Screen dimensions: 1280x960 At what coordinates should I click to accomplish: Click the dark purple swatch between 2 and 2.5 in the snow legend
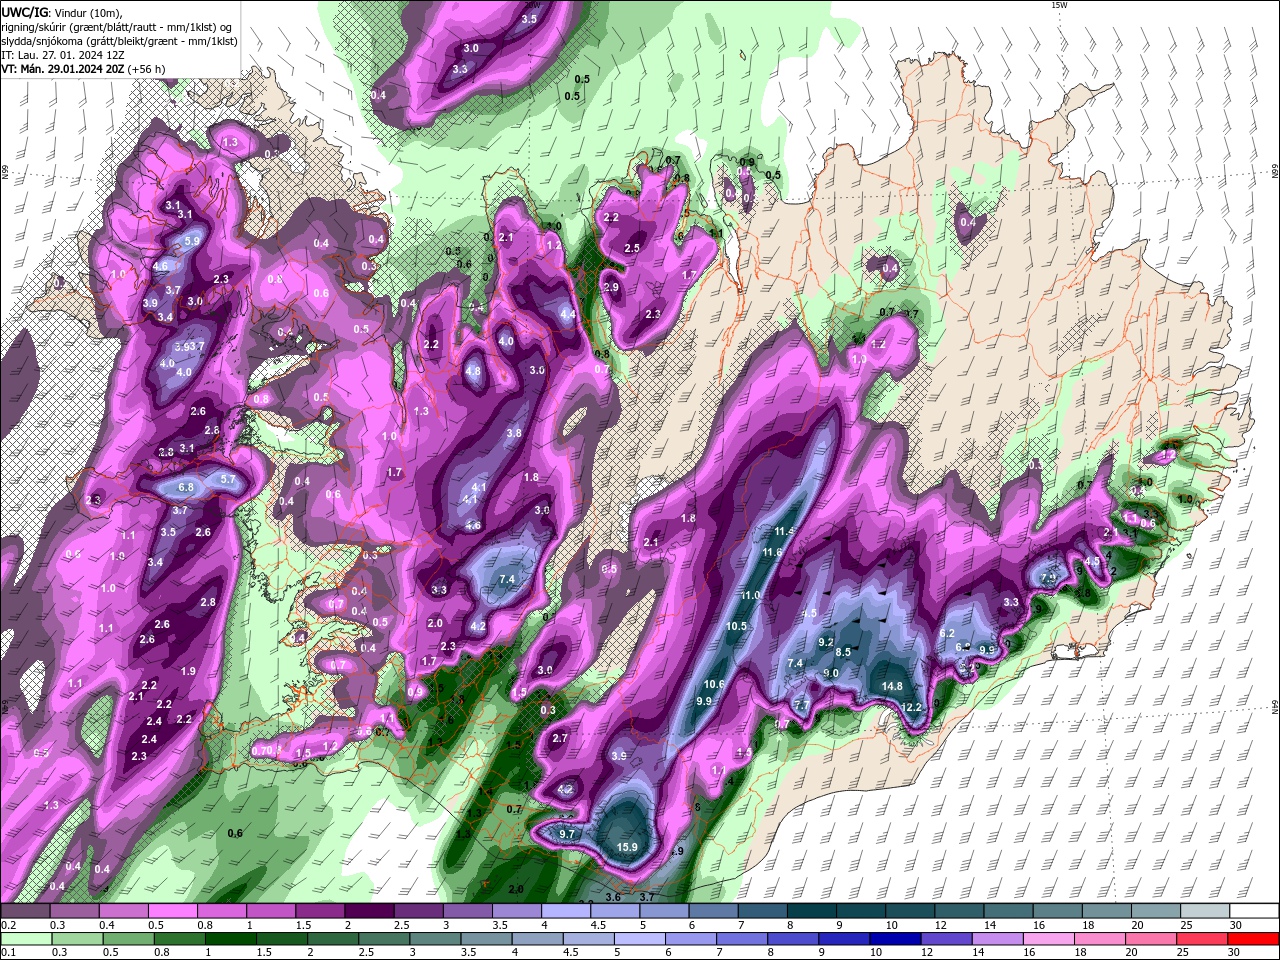tap(369, 911)
